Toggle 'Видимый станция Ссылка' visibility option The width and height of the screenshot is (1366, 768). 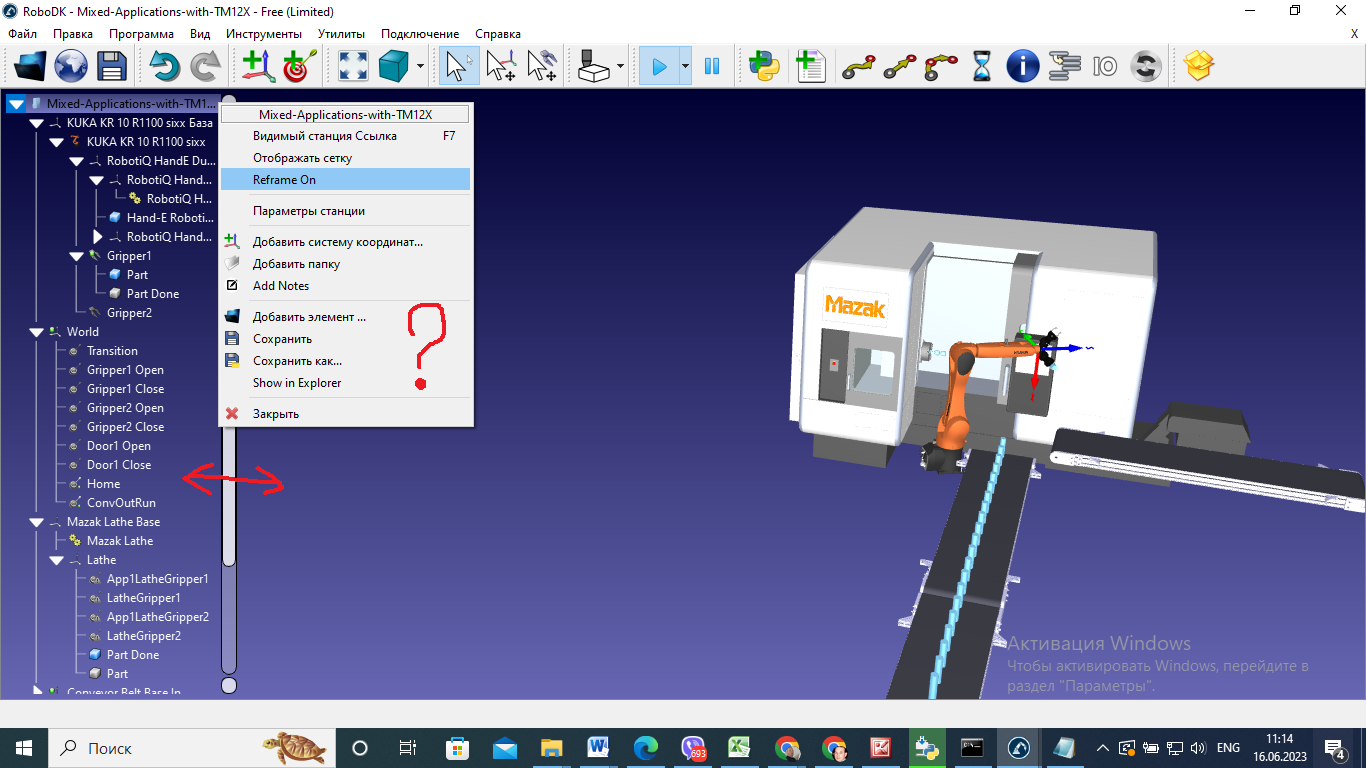pyautogui.click(x=324, y=136)
